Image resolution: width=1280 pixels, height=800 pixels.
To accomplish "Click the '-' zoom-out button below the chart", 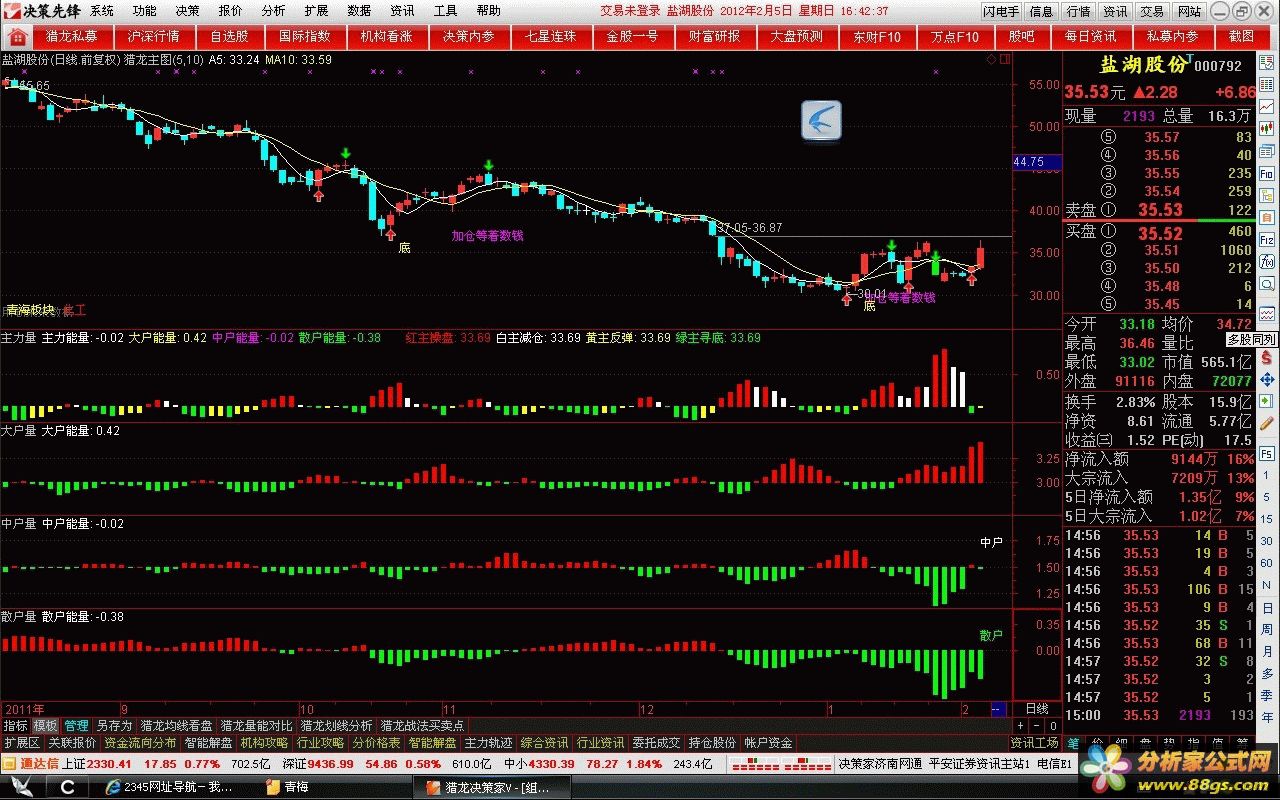I will click(1037, 725).
